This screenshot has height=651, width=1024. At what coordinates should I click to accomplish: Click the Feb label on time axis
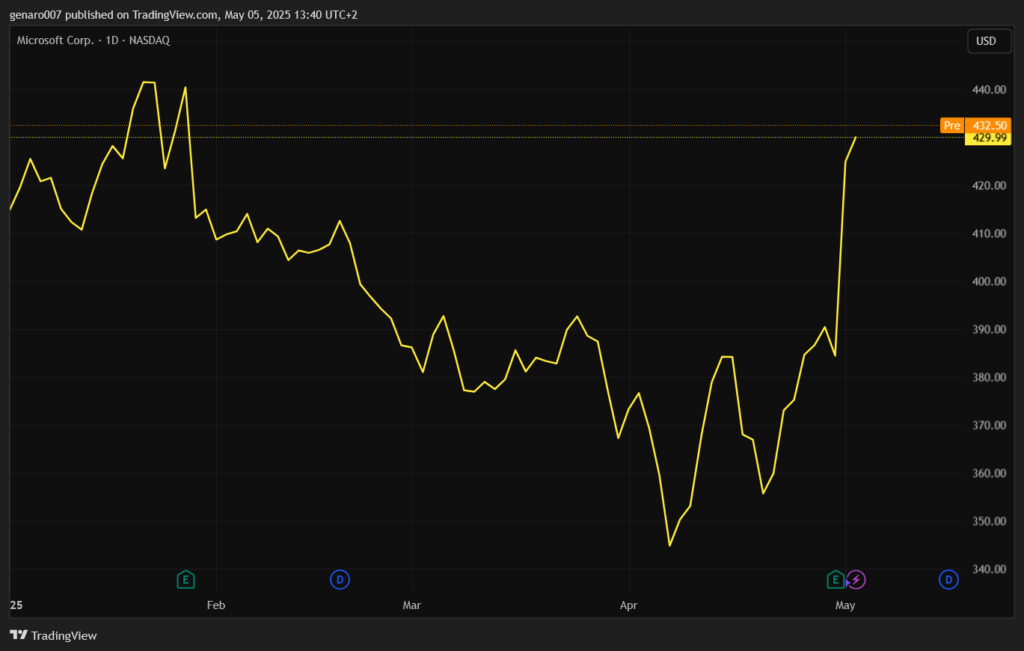click(x=215, y=605)
